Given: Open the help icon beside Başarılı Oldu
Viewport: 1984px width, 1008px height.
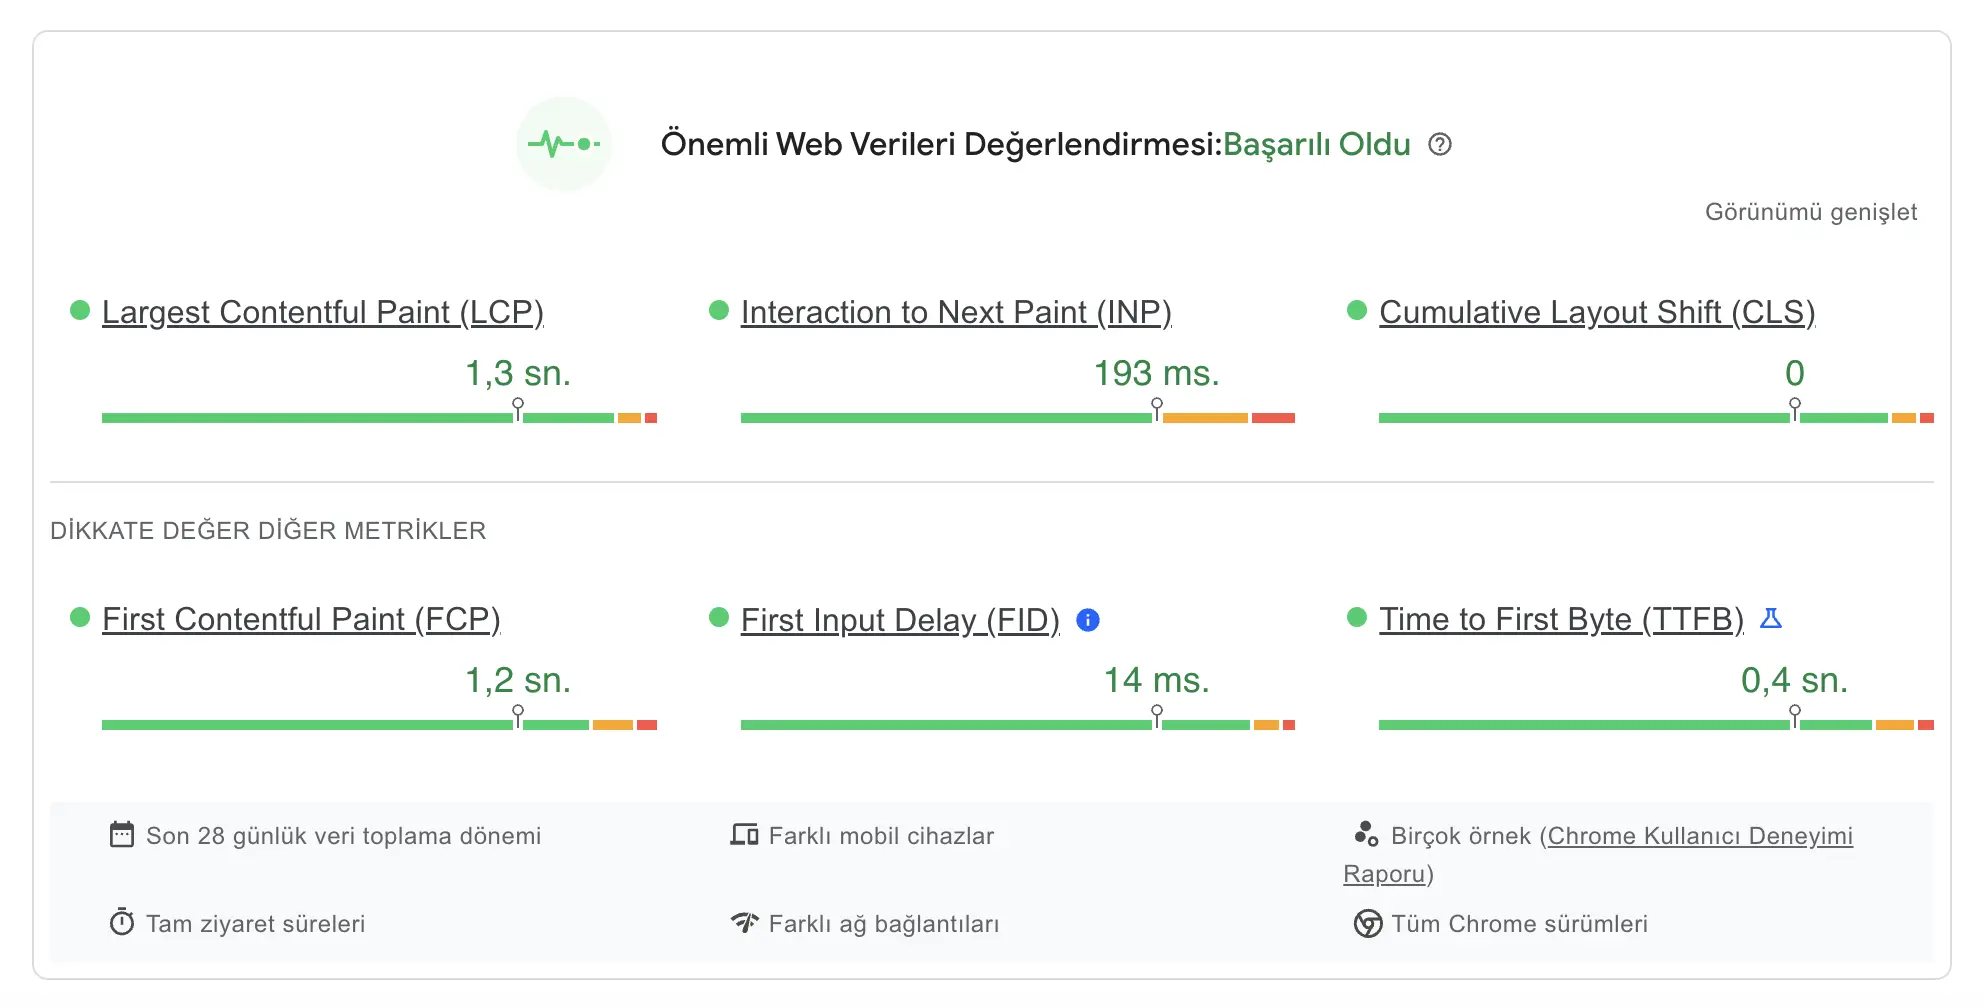Looking at the screenshot, I should [1440, 145].
